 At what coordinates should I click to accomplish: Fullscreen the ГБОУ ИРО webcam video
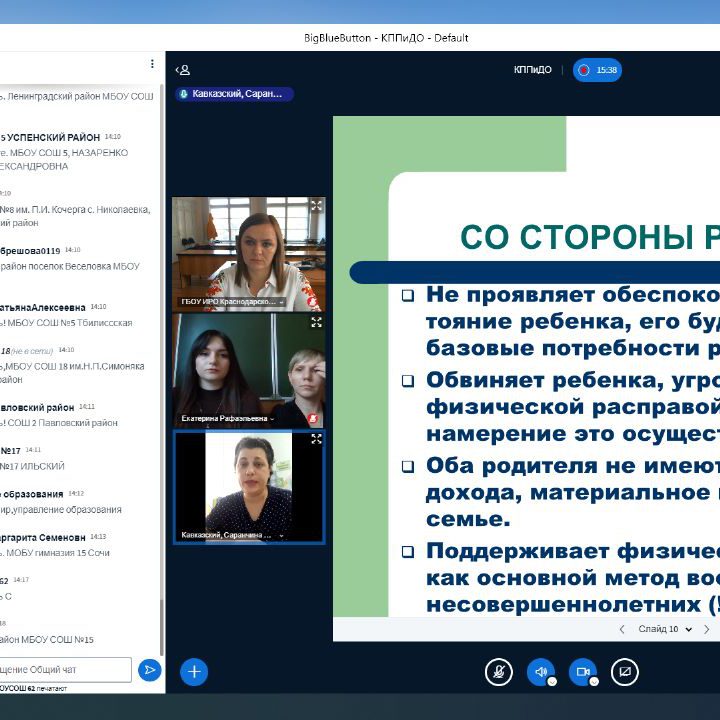click(x=316, y=206)
